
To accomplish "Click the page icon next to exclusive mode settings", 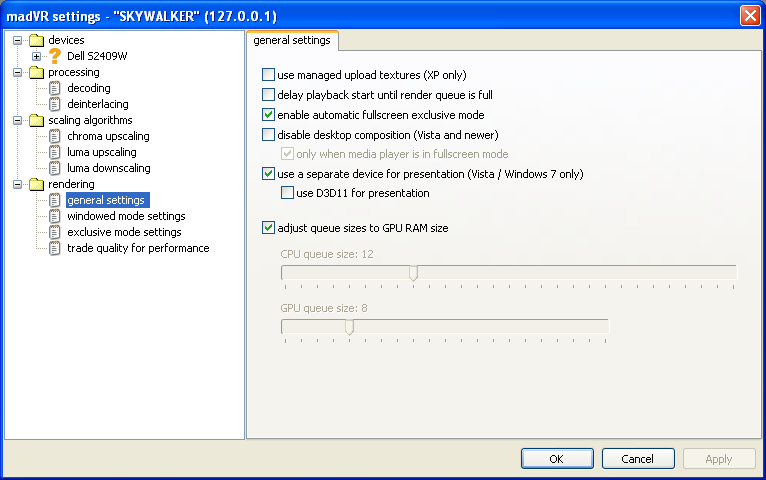I will click(55, 232).
